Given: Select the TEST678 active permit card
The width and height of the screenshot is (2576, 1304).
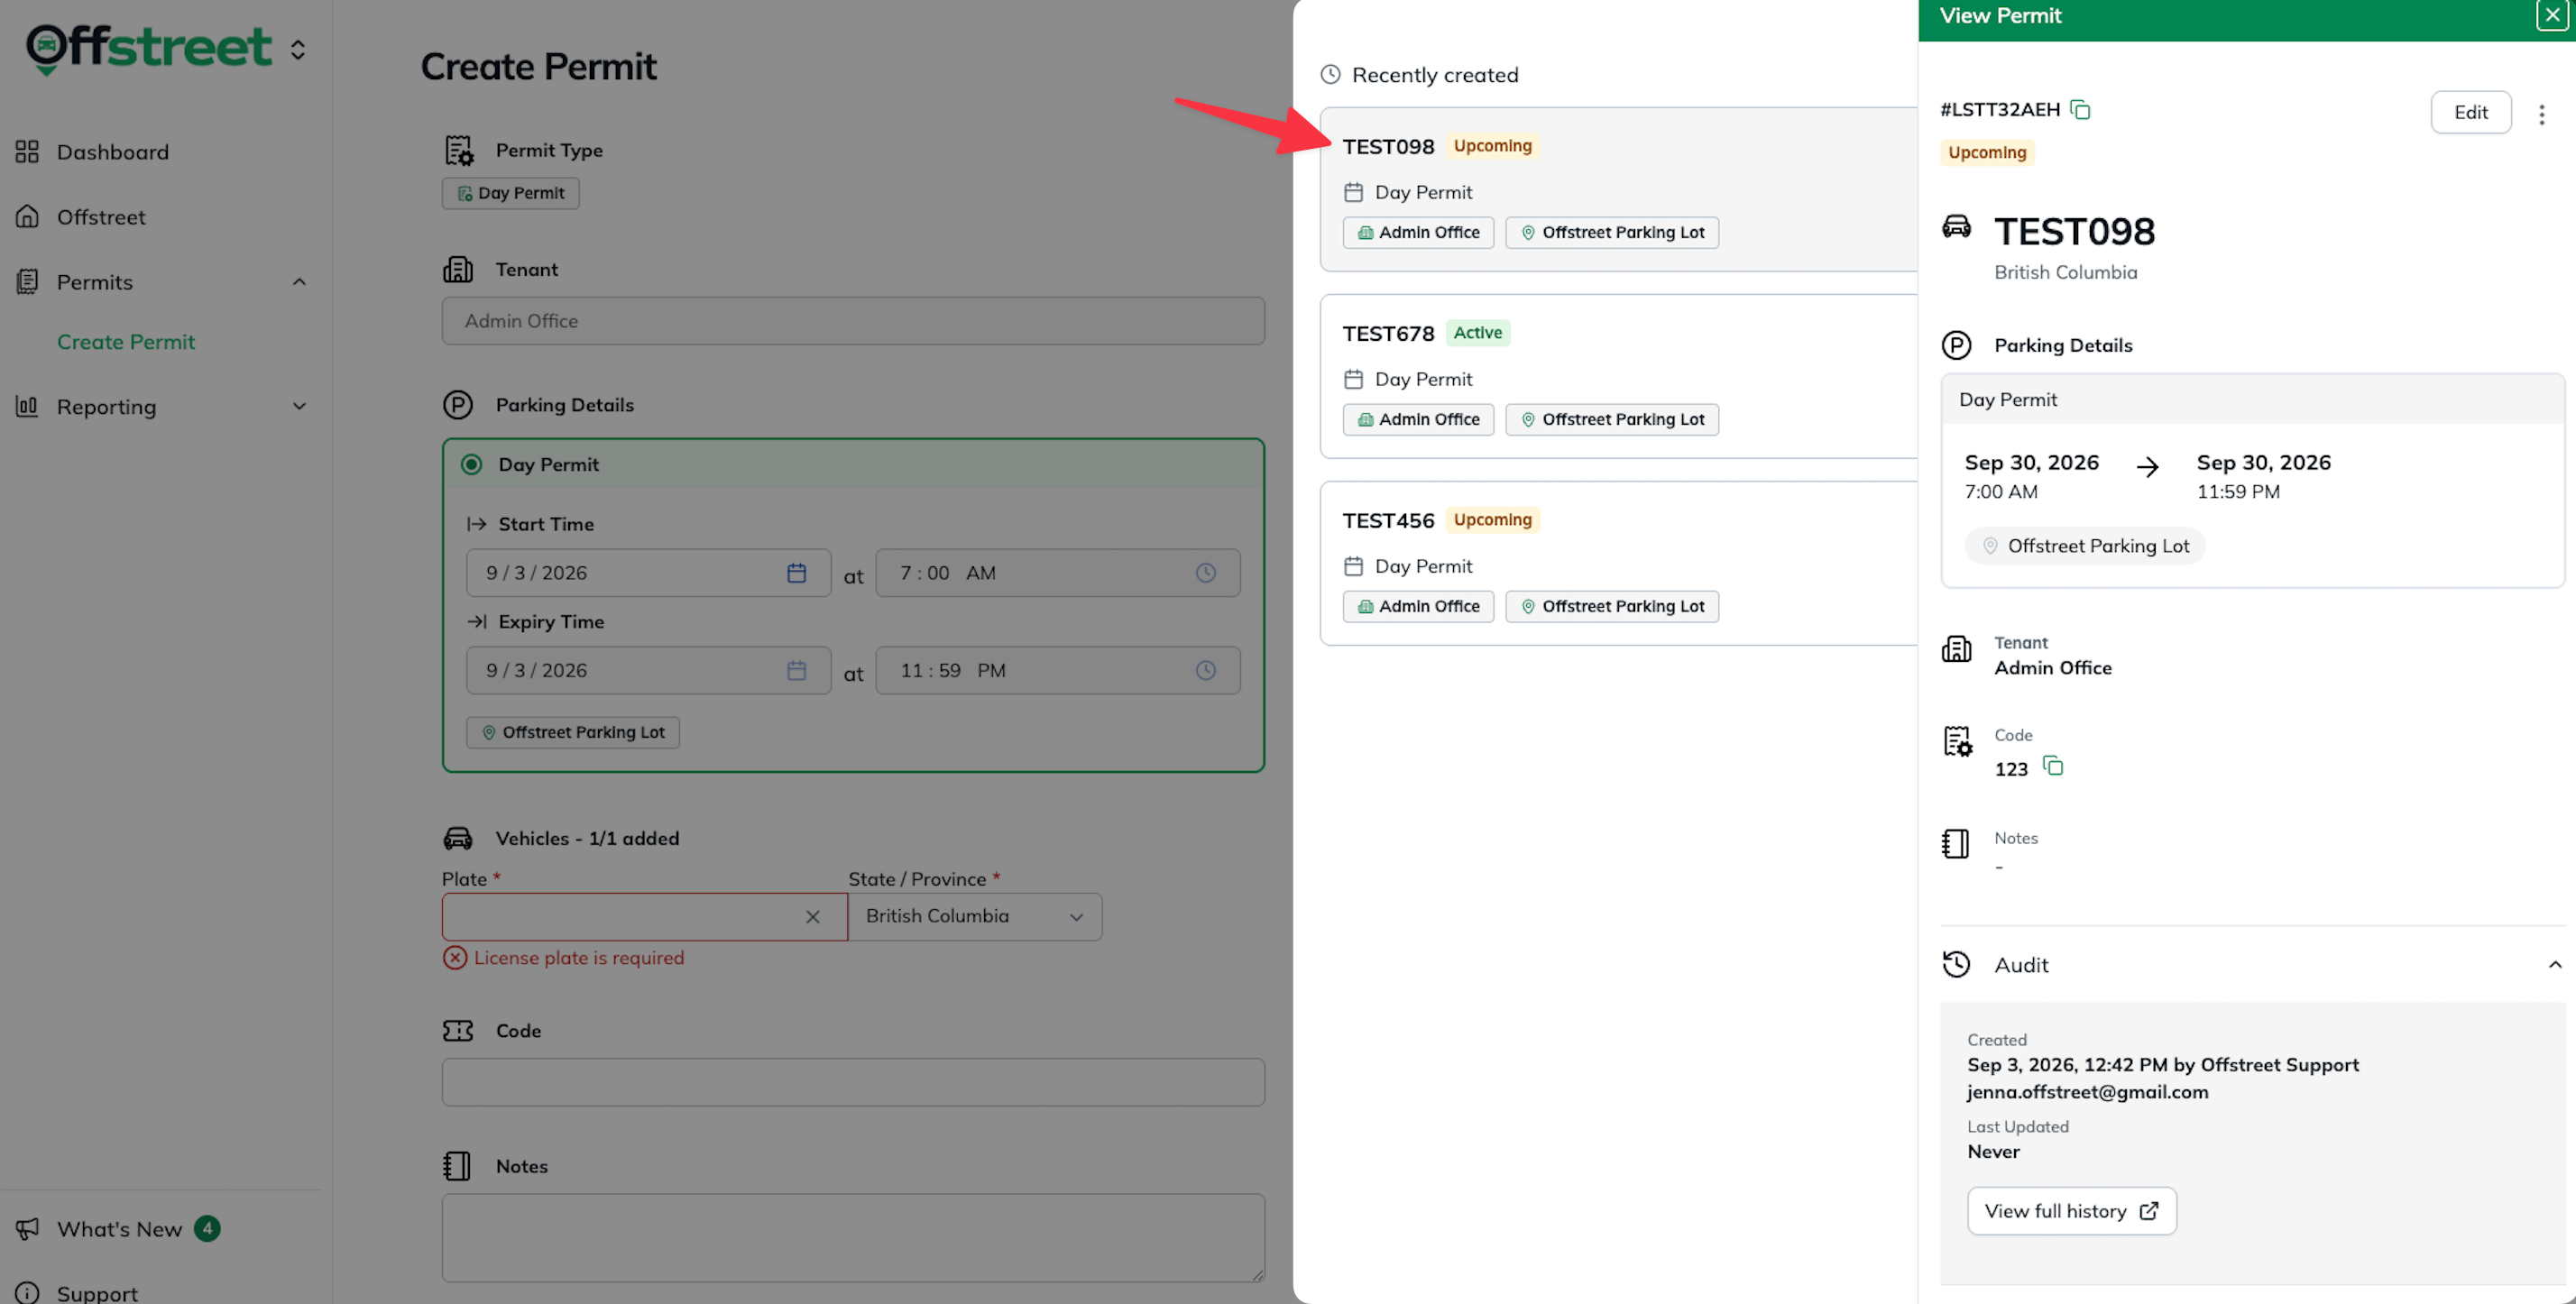Looking at the screenshot, I should pyautogui.click(x=1619, y=377).
